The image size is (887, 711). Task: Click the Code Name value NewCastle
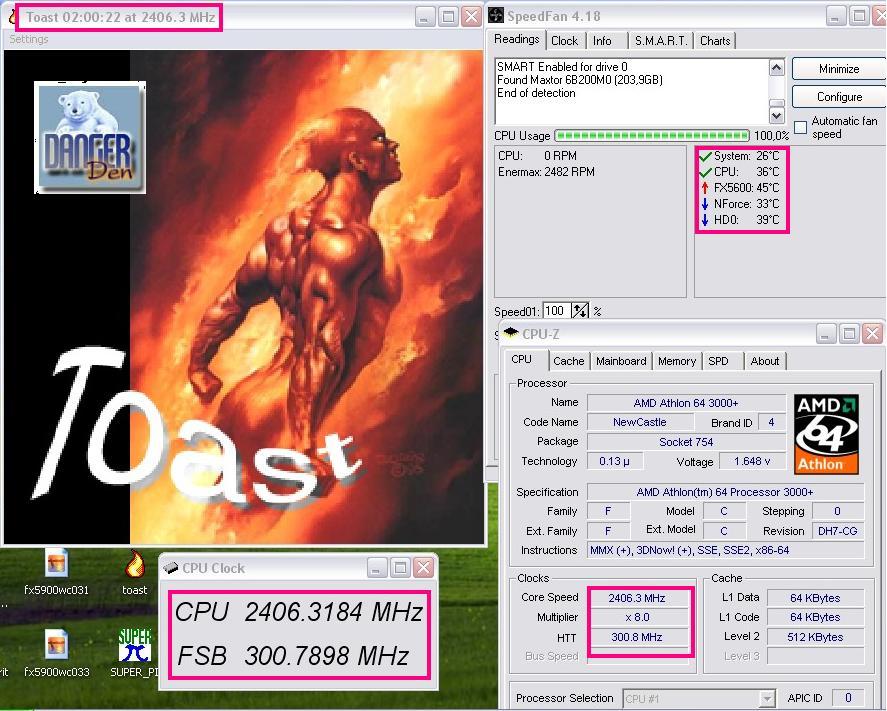[x=640, y=422]
